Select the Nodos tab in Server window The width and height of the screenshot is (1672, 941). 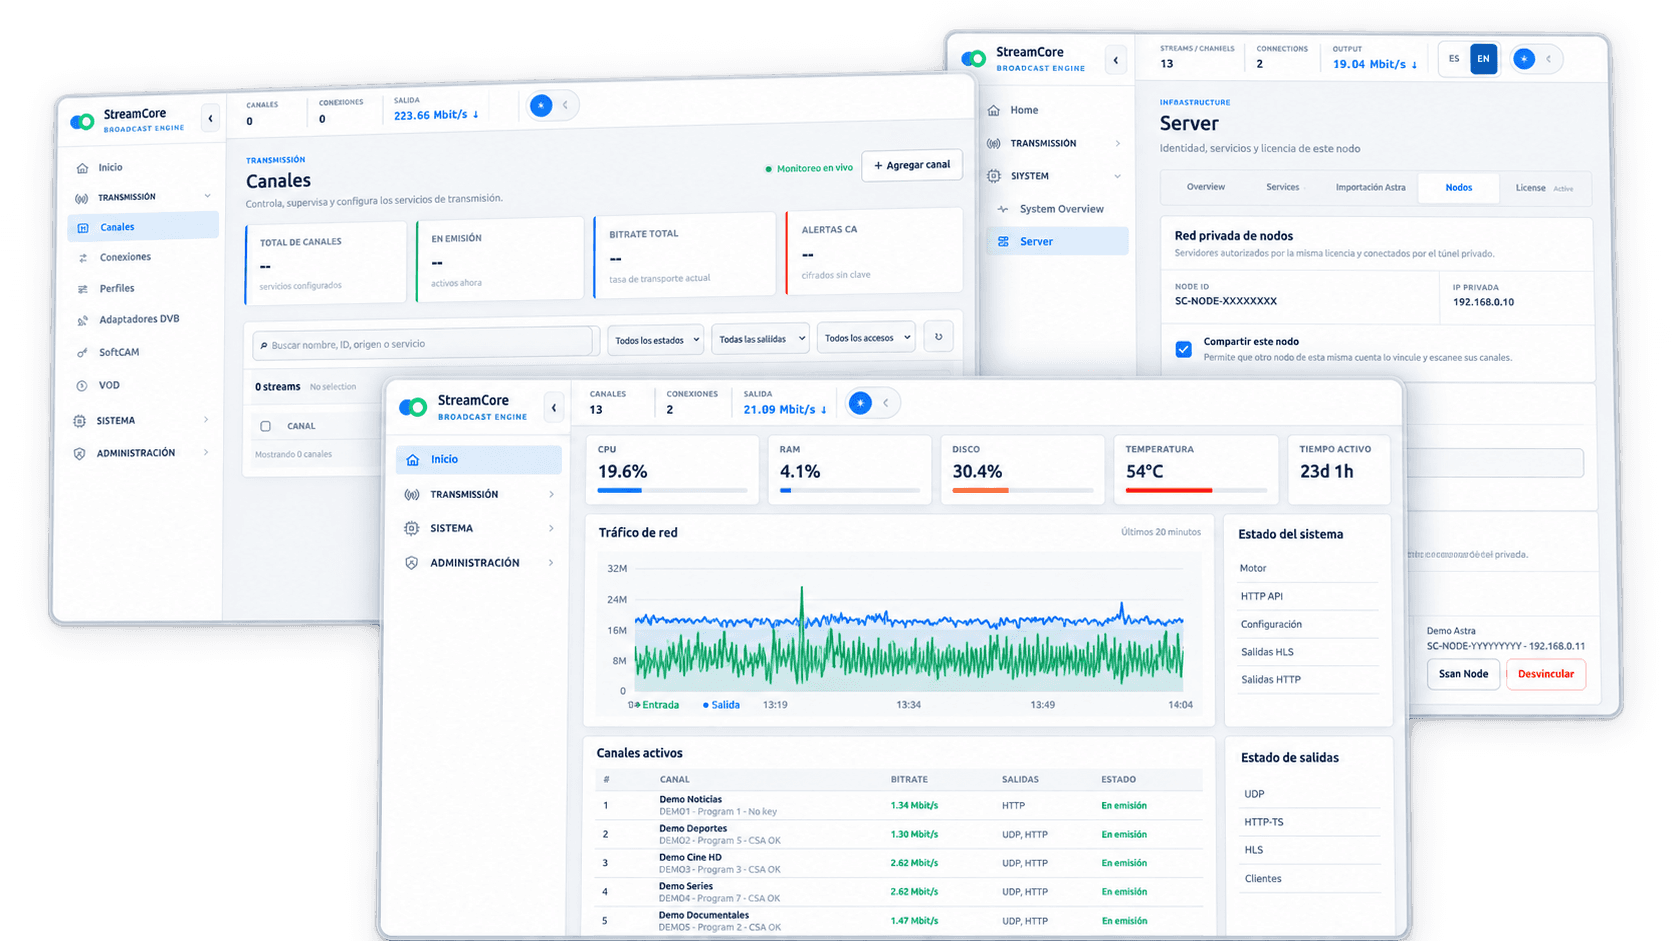1459,188
